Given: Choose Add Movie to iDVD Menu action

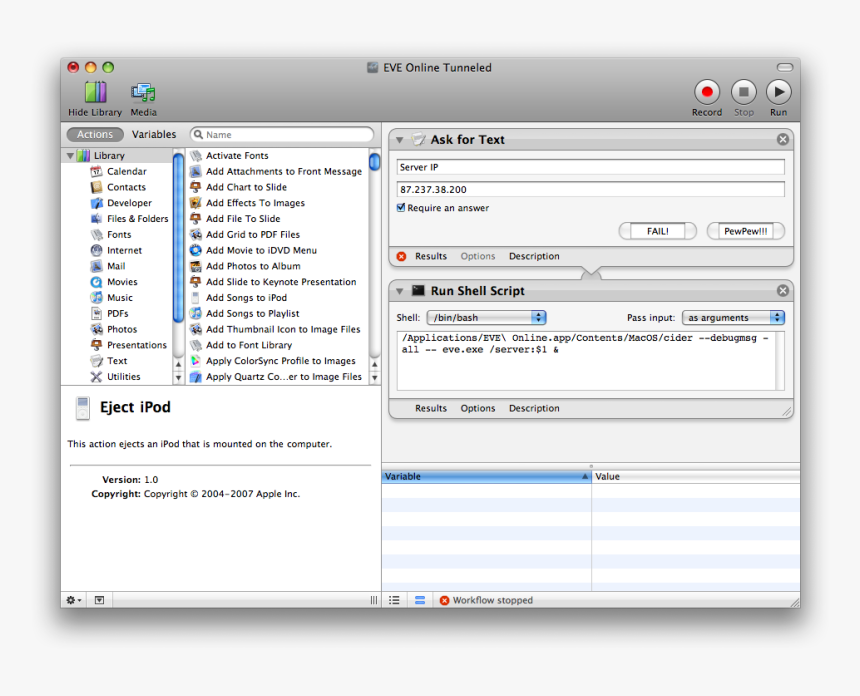Looking at the screenshot, I should click(261, 250).
